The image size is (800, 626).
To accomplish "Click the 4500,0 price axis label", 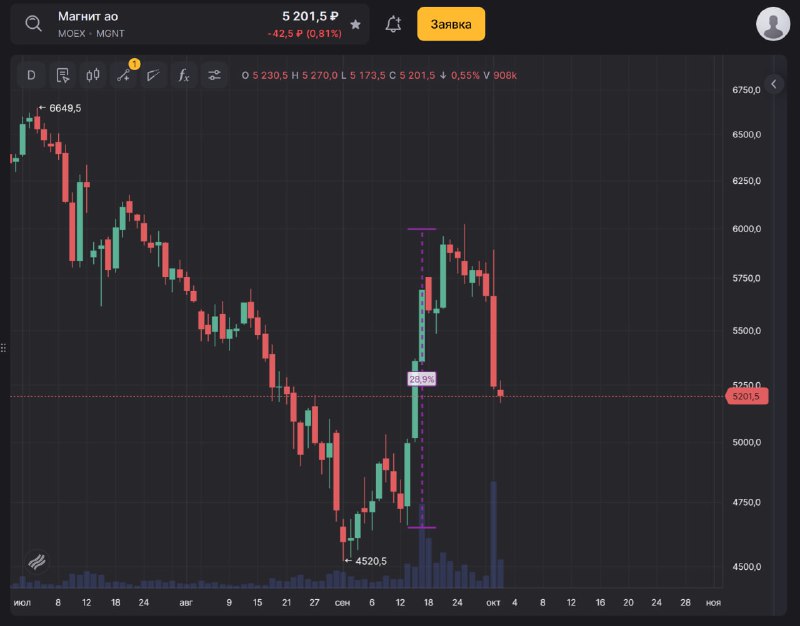I will (746, 566).
